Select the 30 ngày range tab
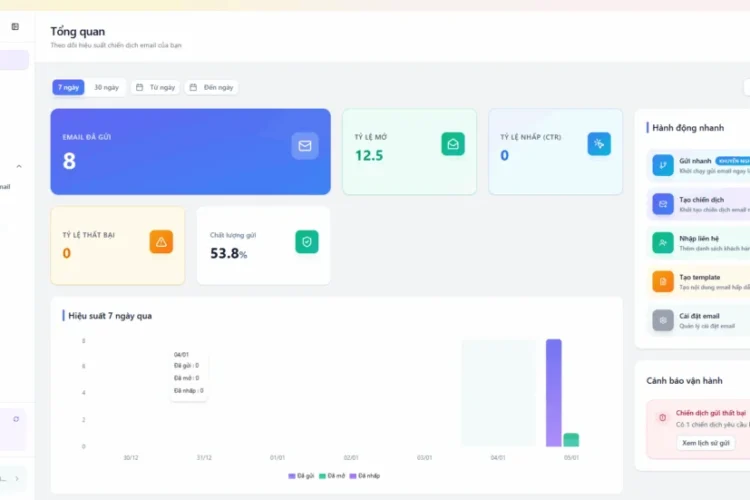750x500 pixels. [x=106, y=87]
